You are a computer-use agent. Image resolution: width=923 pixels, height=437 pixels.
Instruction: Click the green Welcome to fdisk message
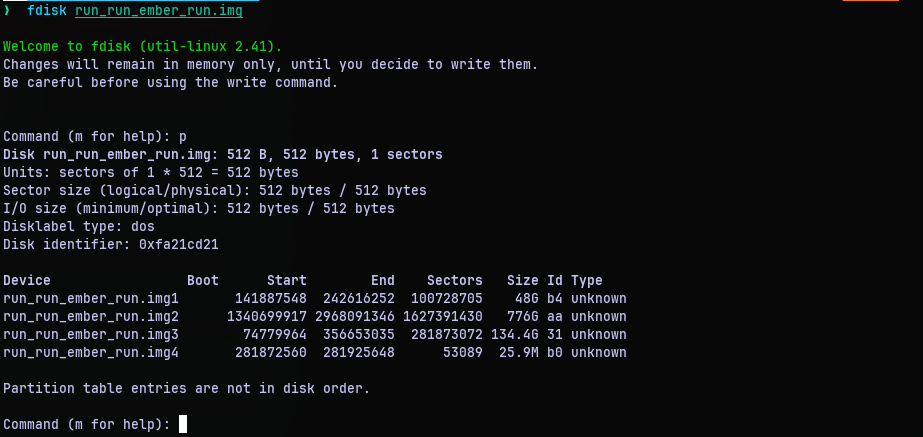pos(143,47)
